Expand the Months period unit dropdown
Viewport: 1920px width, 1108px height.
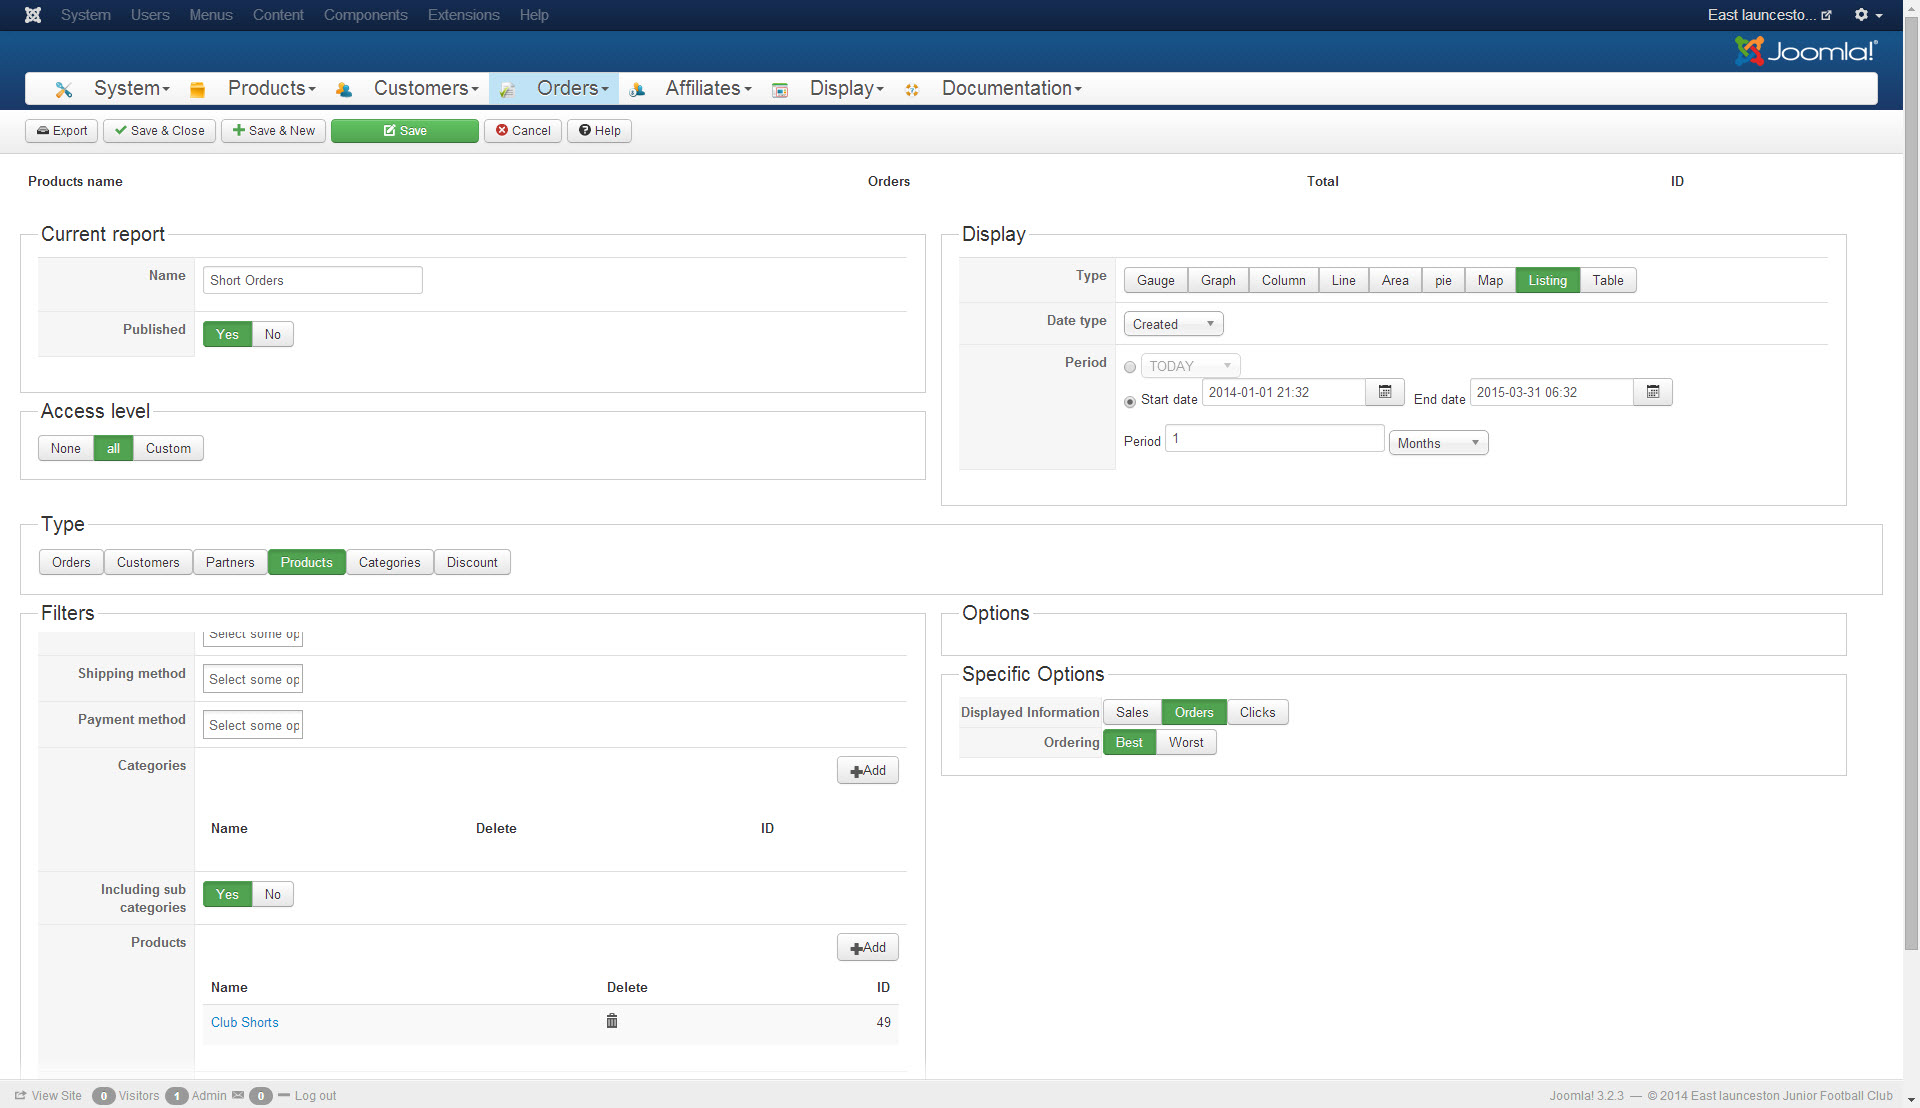(x=1438, y=443)
